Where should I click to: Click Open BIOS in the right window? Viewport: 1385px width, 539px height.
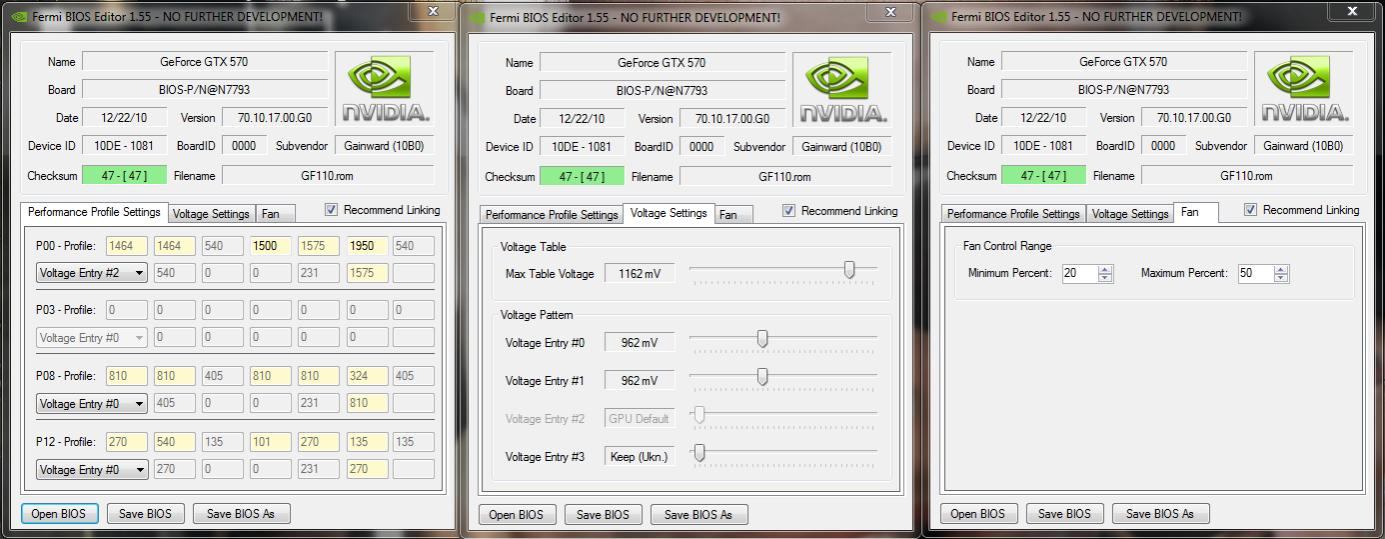(x=978, y=514)
